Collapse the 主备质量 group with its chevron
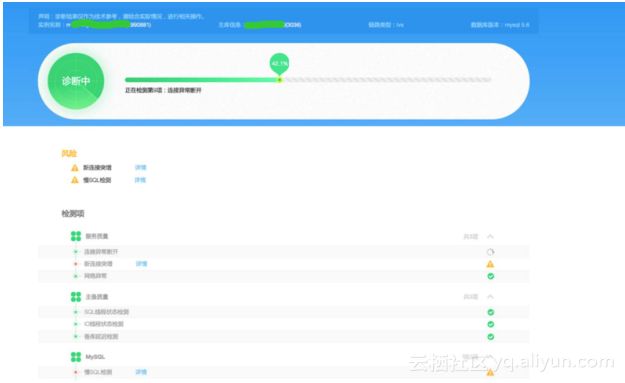 tap(490, 297)
